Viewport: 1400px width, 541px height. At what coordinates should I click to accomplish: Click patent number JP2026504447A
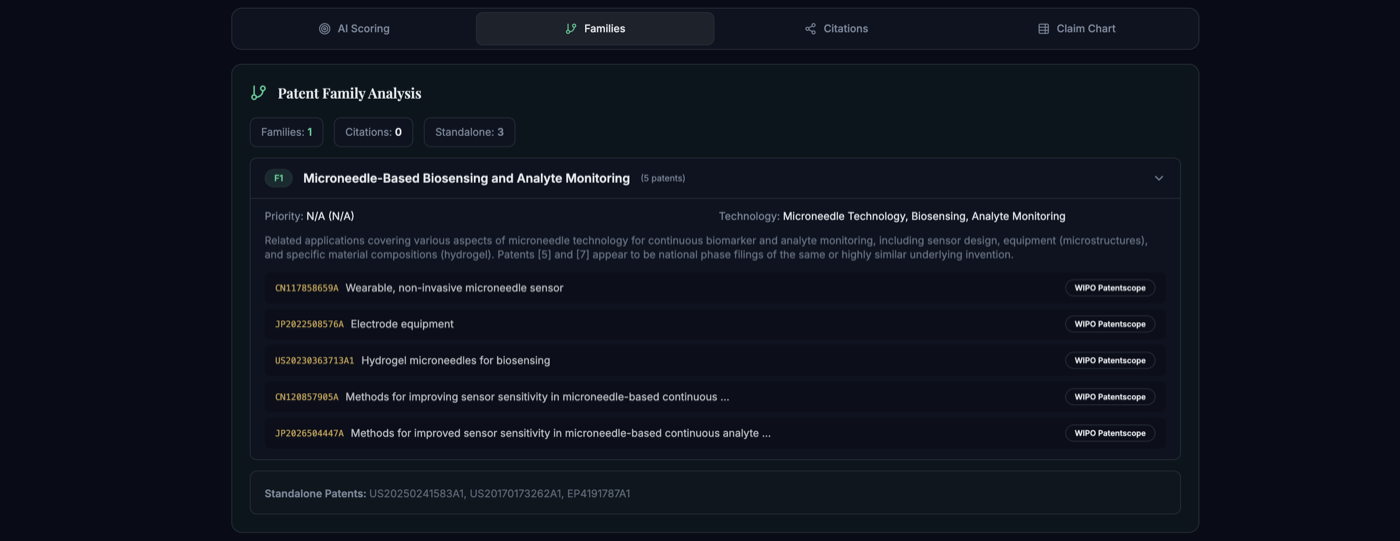[309, 433]
